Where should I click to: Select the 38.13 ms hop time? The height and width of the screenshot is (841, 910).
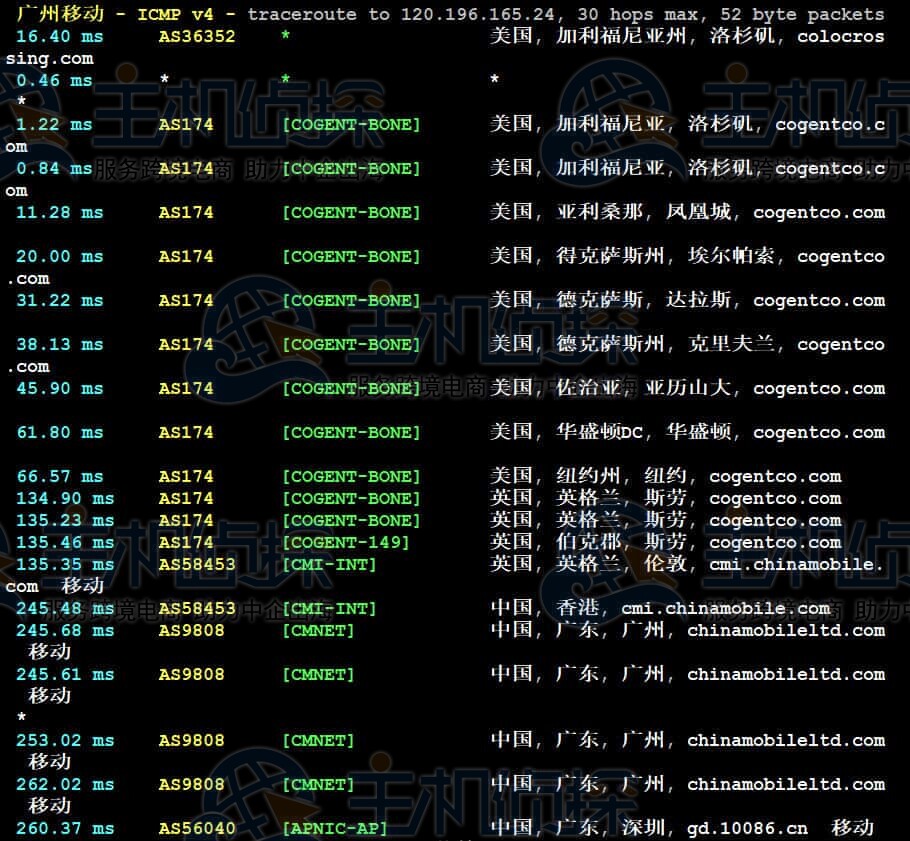[60, 345]
